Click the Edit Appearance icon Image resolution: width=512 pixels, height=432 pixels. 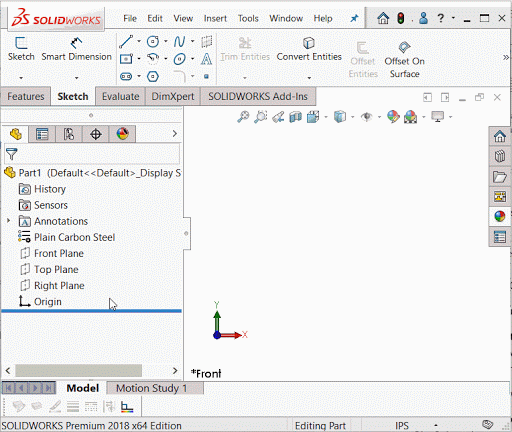(393, 117)
